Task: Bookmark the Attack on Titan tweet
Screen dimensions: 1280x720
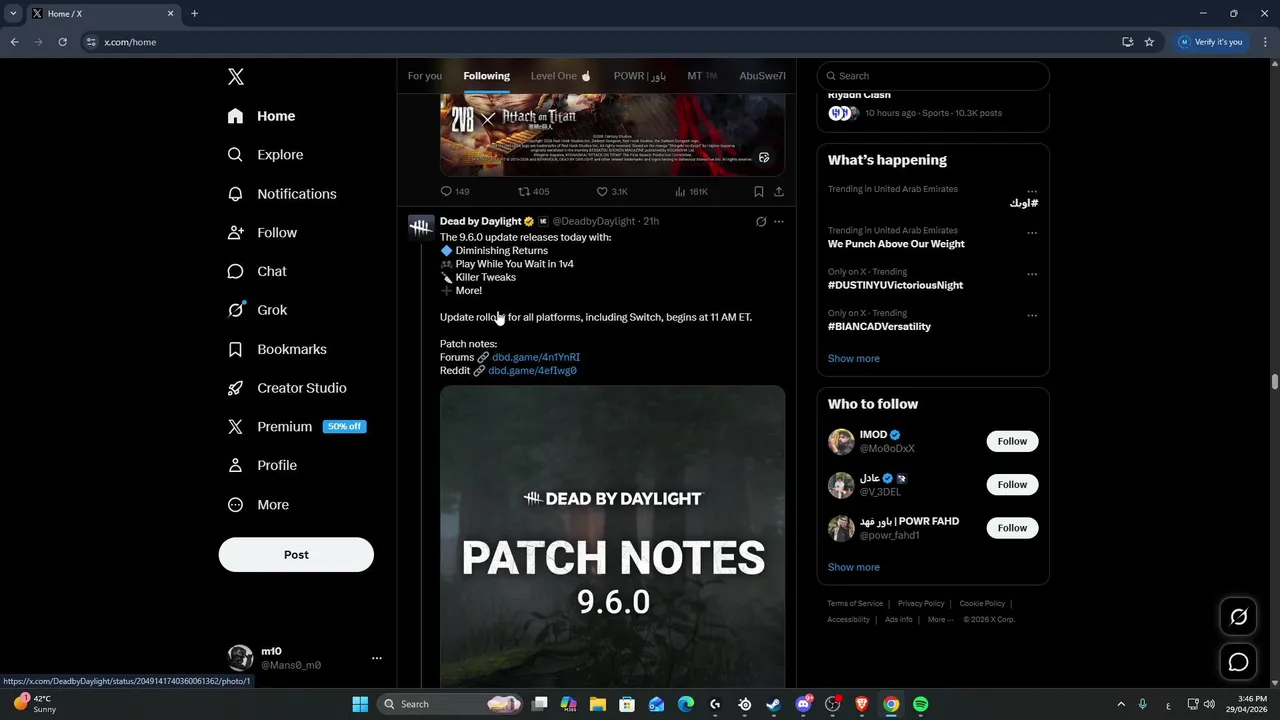Action: point(759,191)
